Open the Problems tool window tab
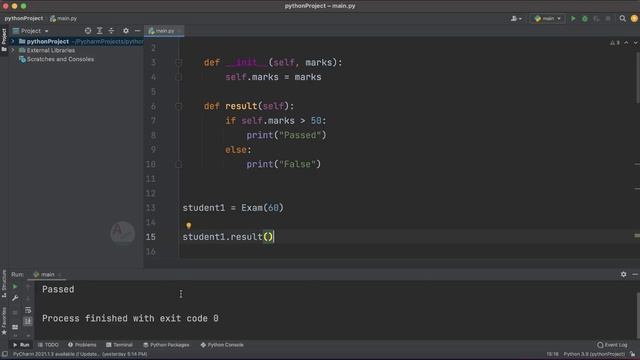Screen dimensions: 640x360 coord(82,345)
